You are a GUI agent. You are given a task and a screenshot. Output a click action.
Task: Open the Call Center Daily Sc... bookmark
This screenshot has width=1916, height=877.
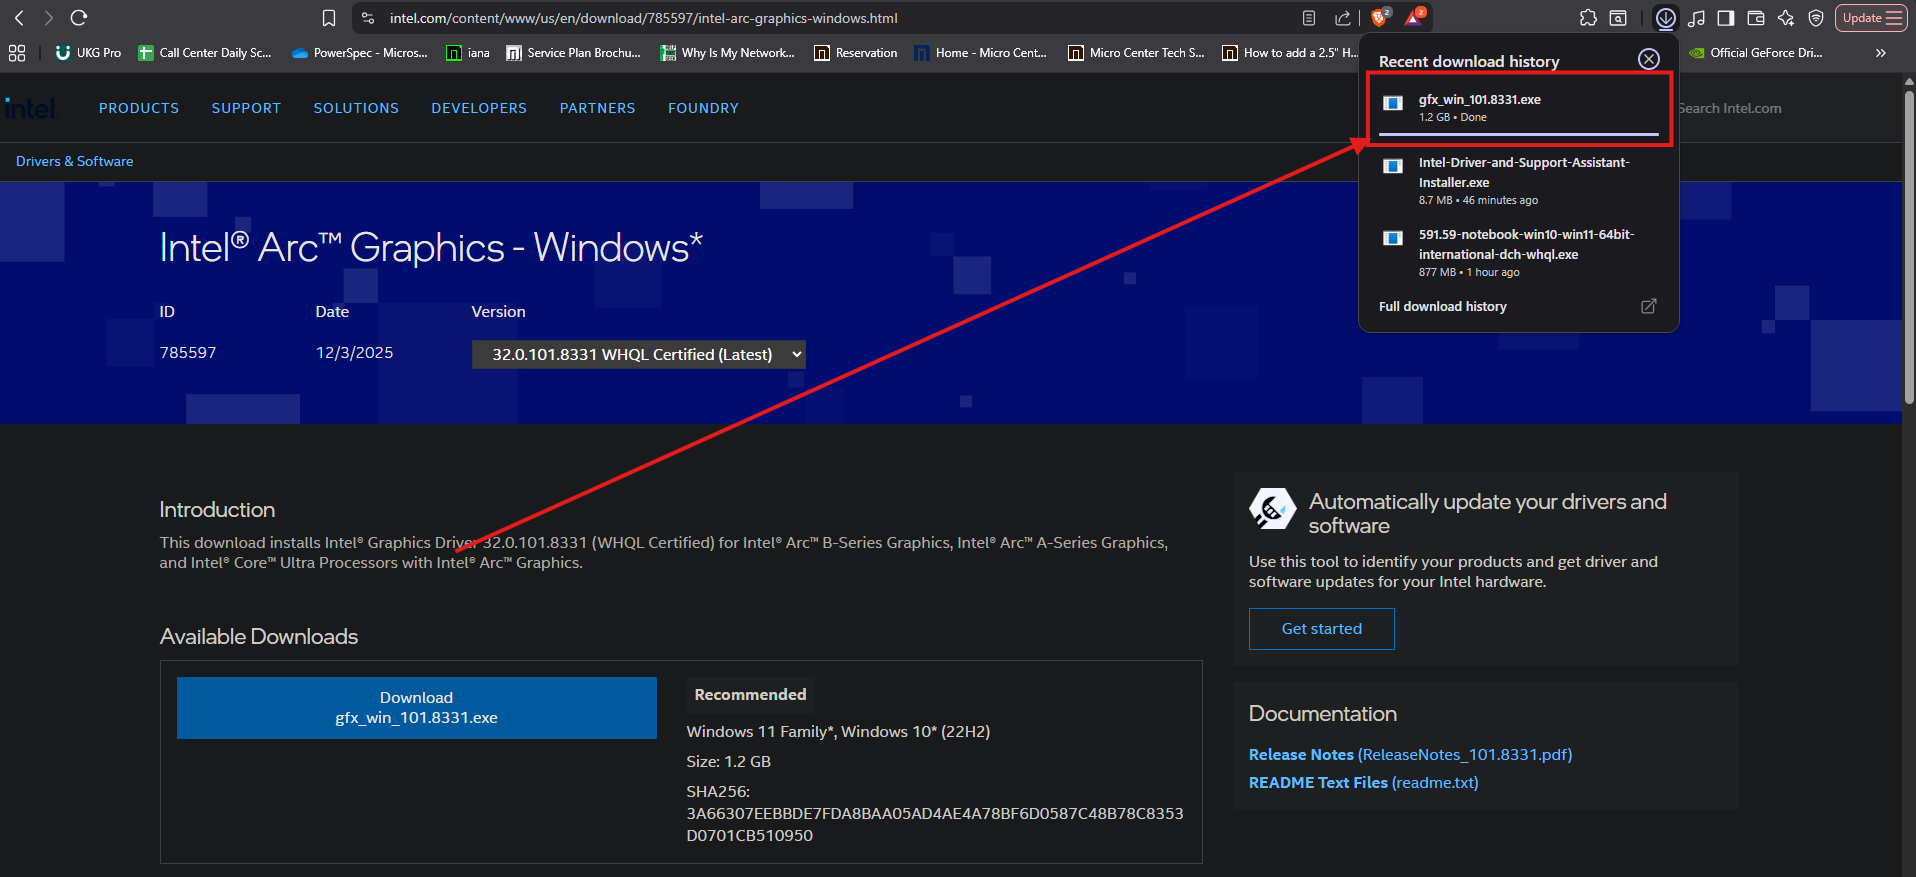(x=205, y=53)
